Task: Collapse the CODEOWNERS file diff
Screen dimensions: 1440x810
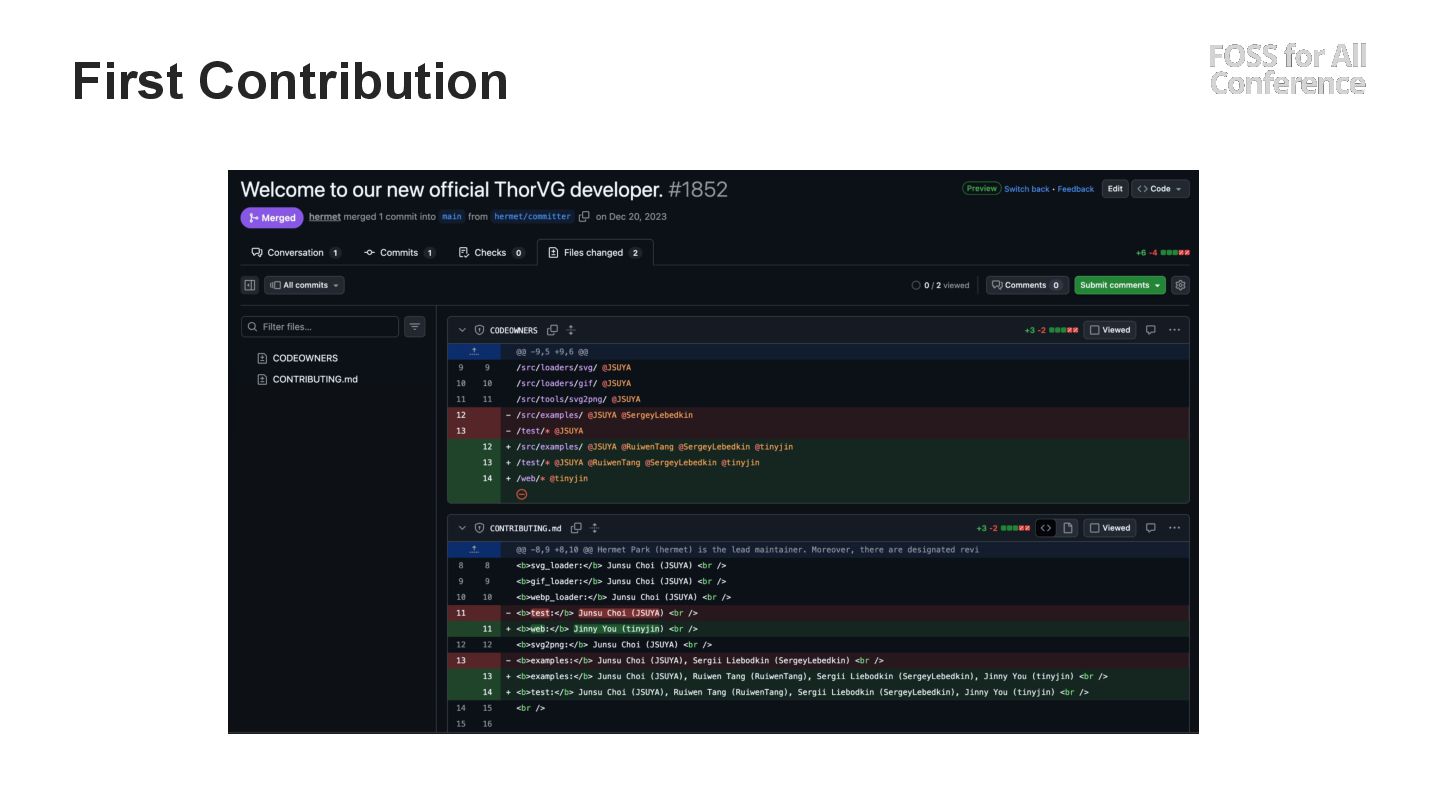Action: click(462, 330)
